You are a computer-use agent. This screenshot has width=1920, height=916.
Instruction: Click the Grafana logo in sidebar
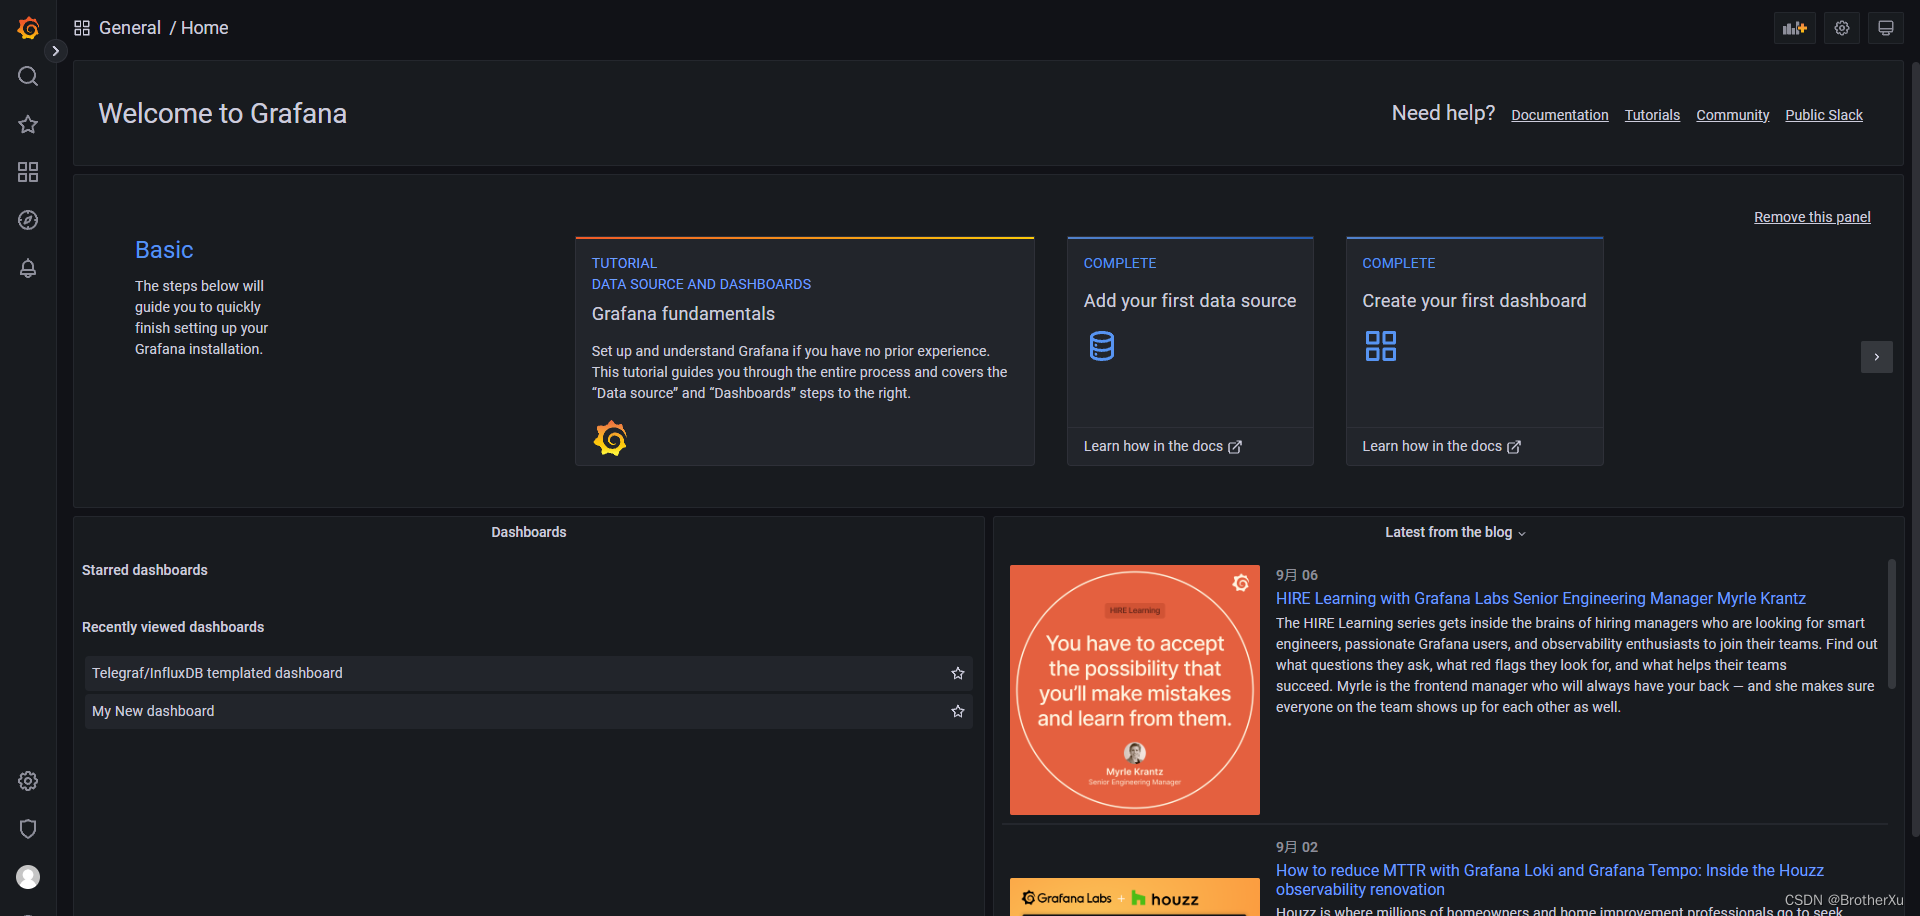pos(28,28)
